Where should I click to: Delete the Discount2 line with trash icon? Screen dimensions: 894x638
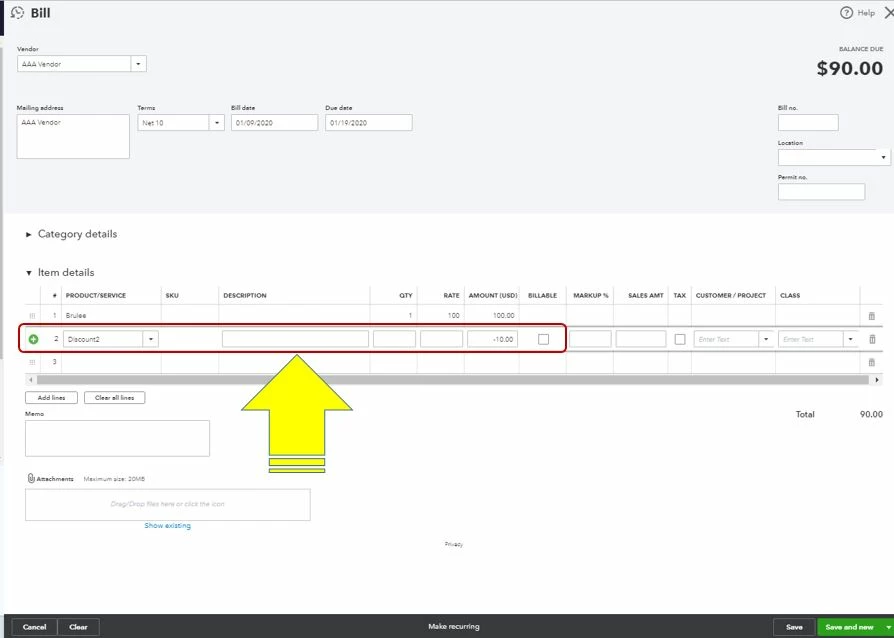[872, 339]
